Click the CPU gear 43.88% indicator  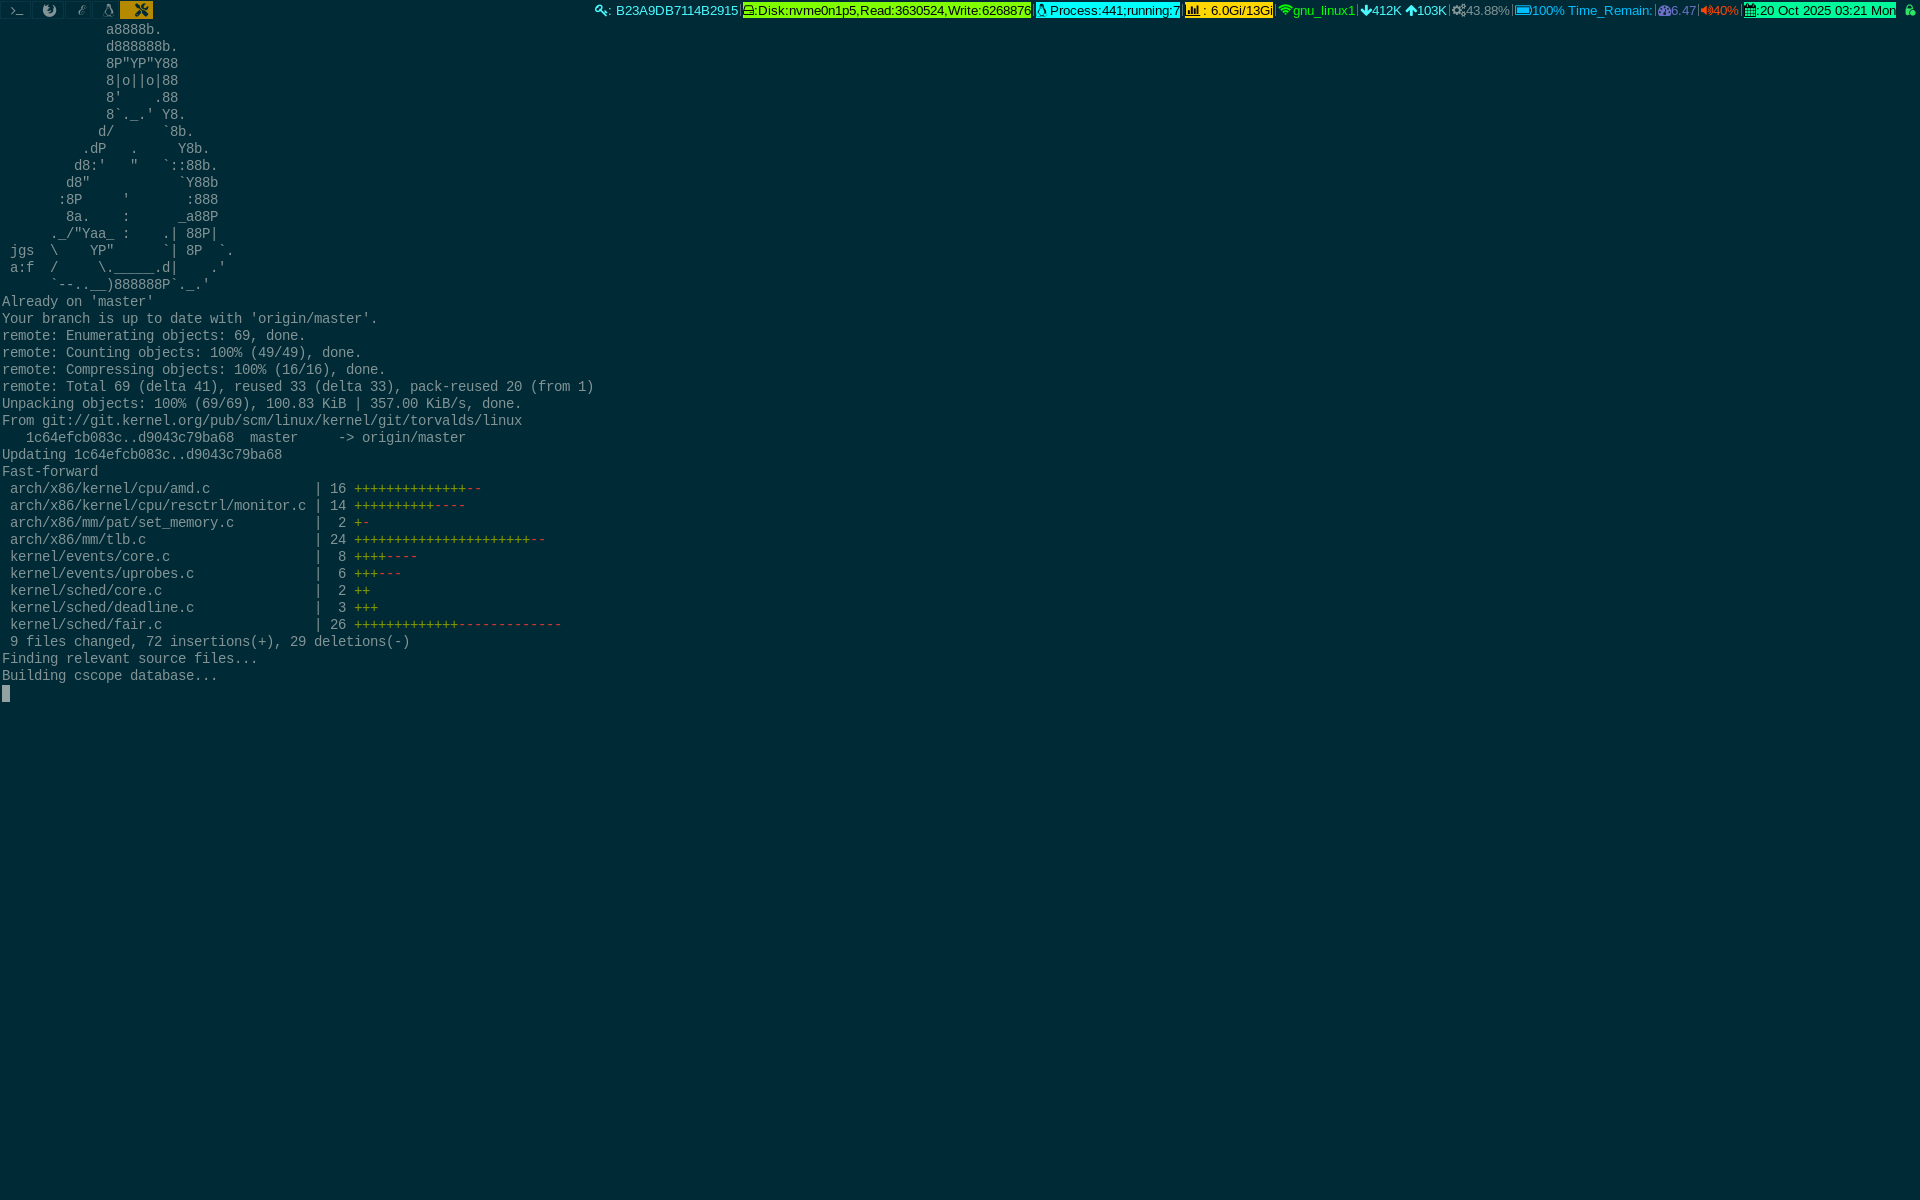1481,10
